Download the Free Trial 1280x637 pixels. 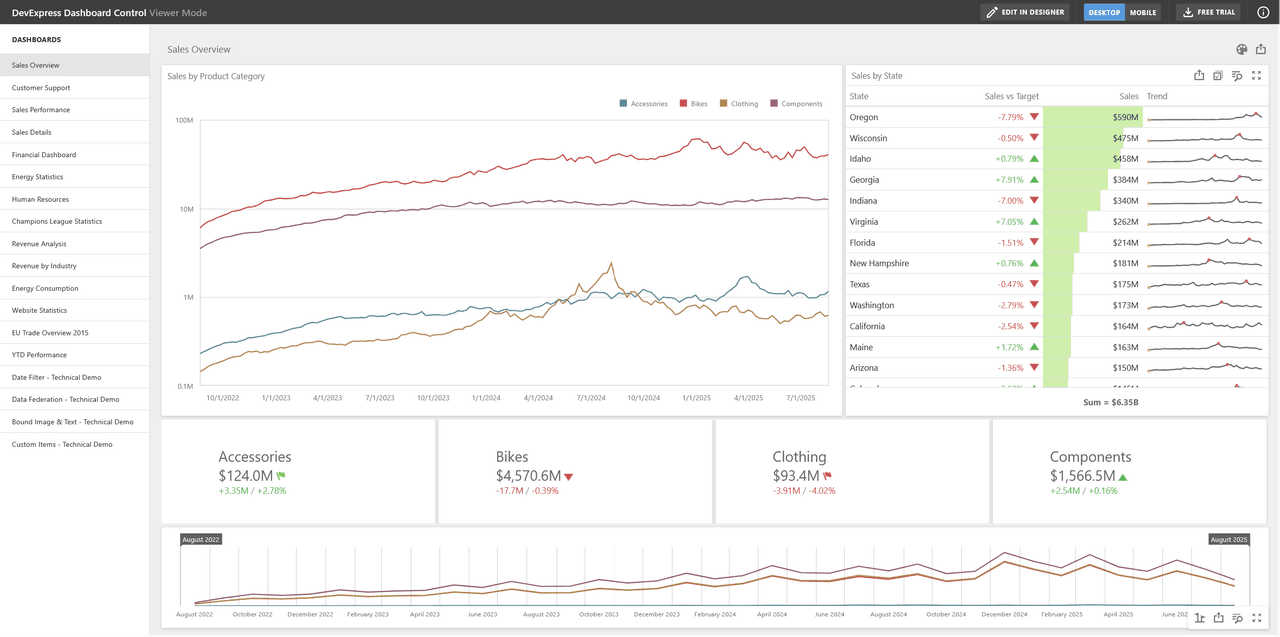click(1209, 12)
